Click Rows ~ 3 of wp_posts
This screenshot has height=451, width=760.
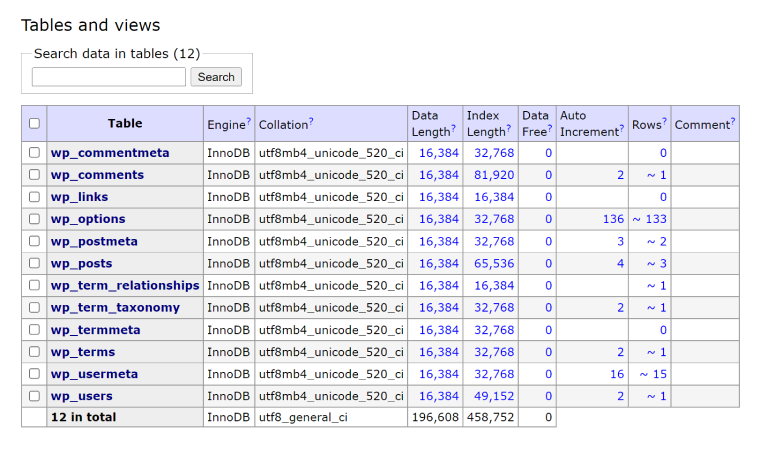pyautogui.click(x=657, y=263)
